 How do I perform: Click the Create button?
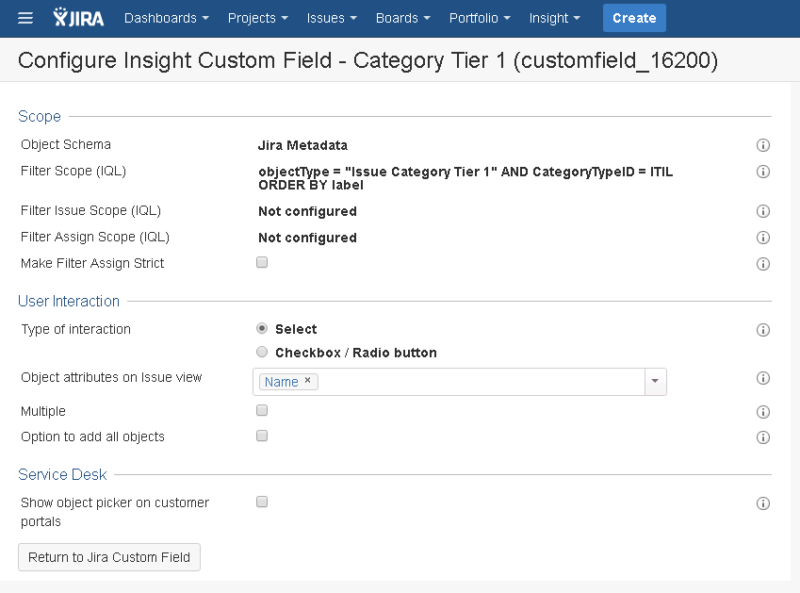[634, 18]
